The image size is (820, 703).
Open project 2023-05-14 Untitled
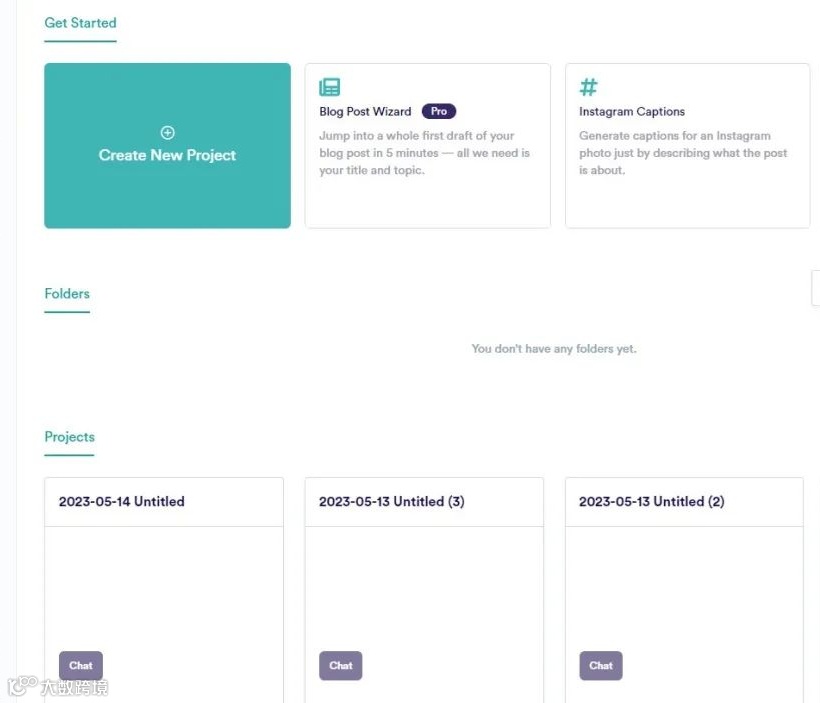click(121, 502)
